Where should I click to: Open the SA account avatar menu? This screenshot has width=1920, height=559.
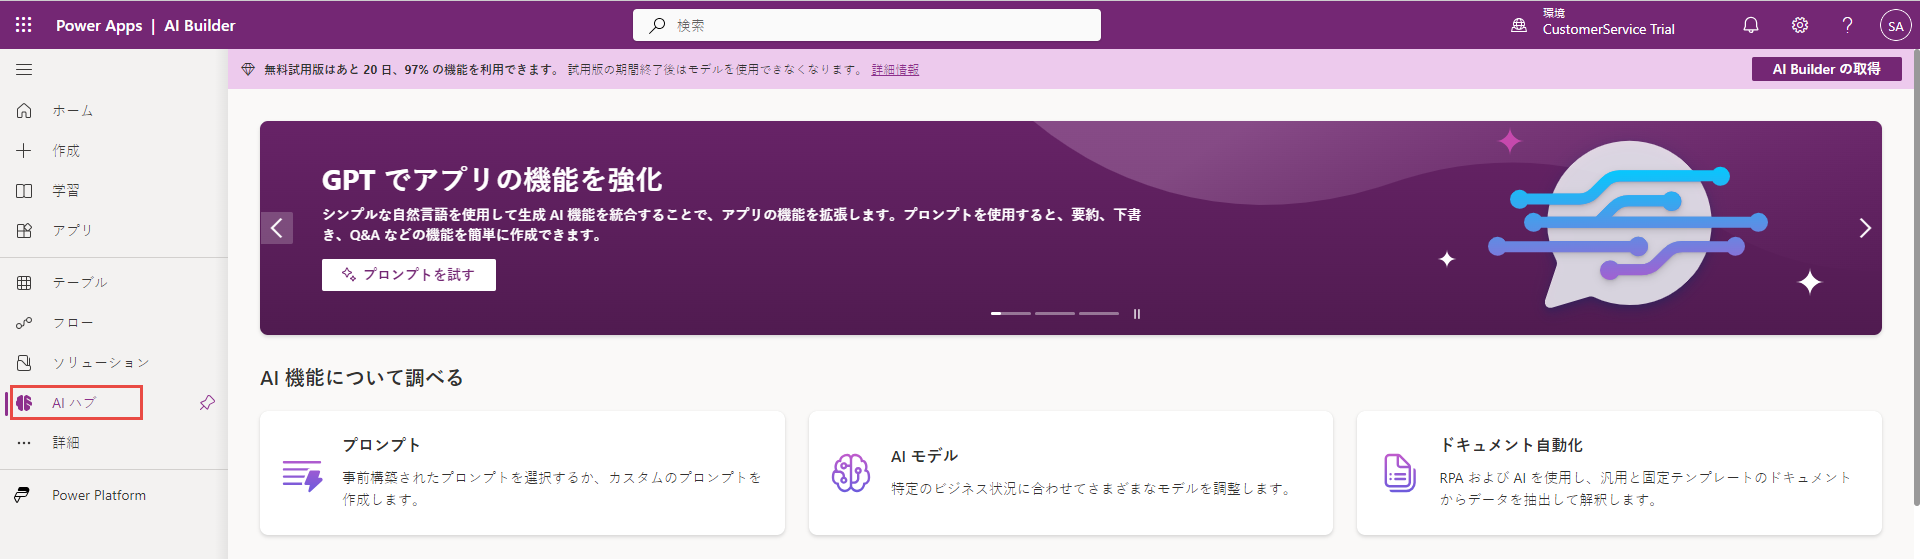coord(1895,26)
